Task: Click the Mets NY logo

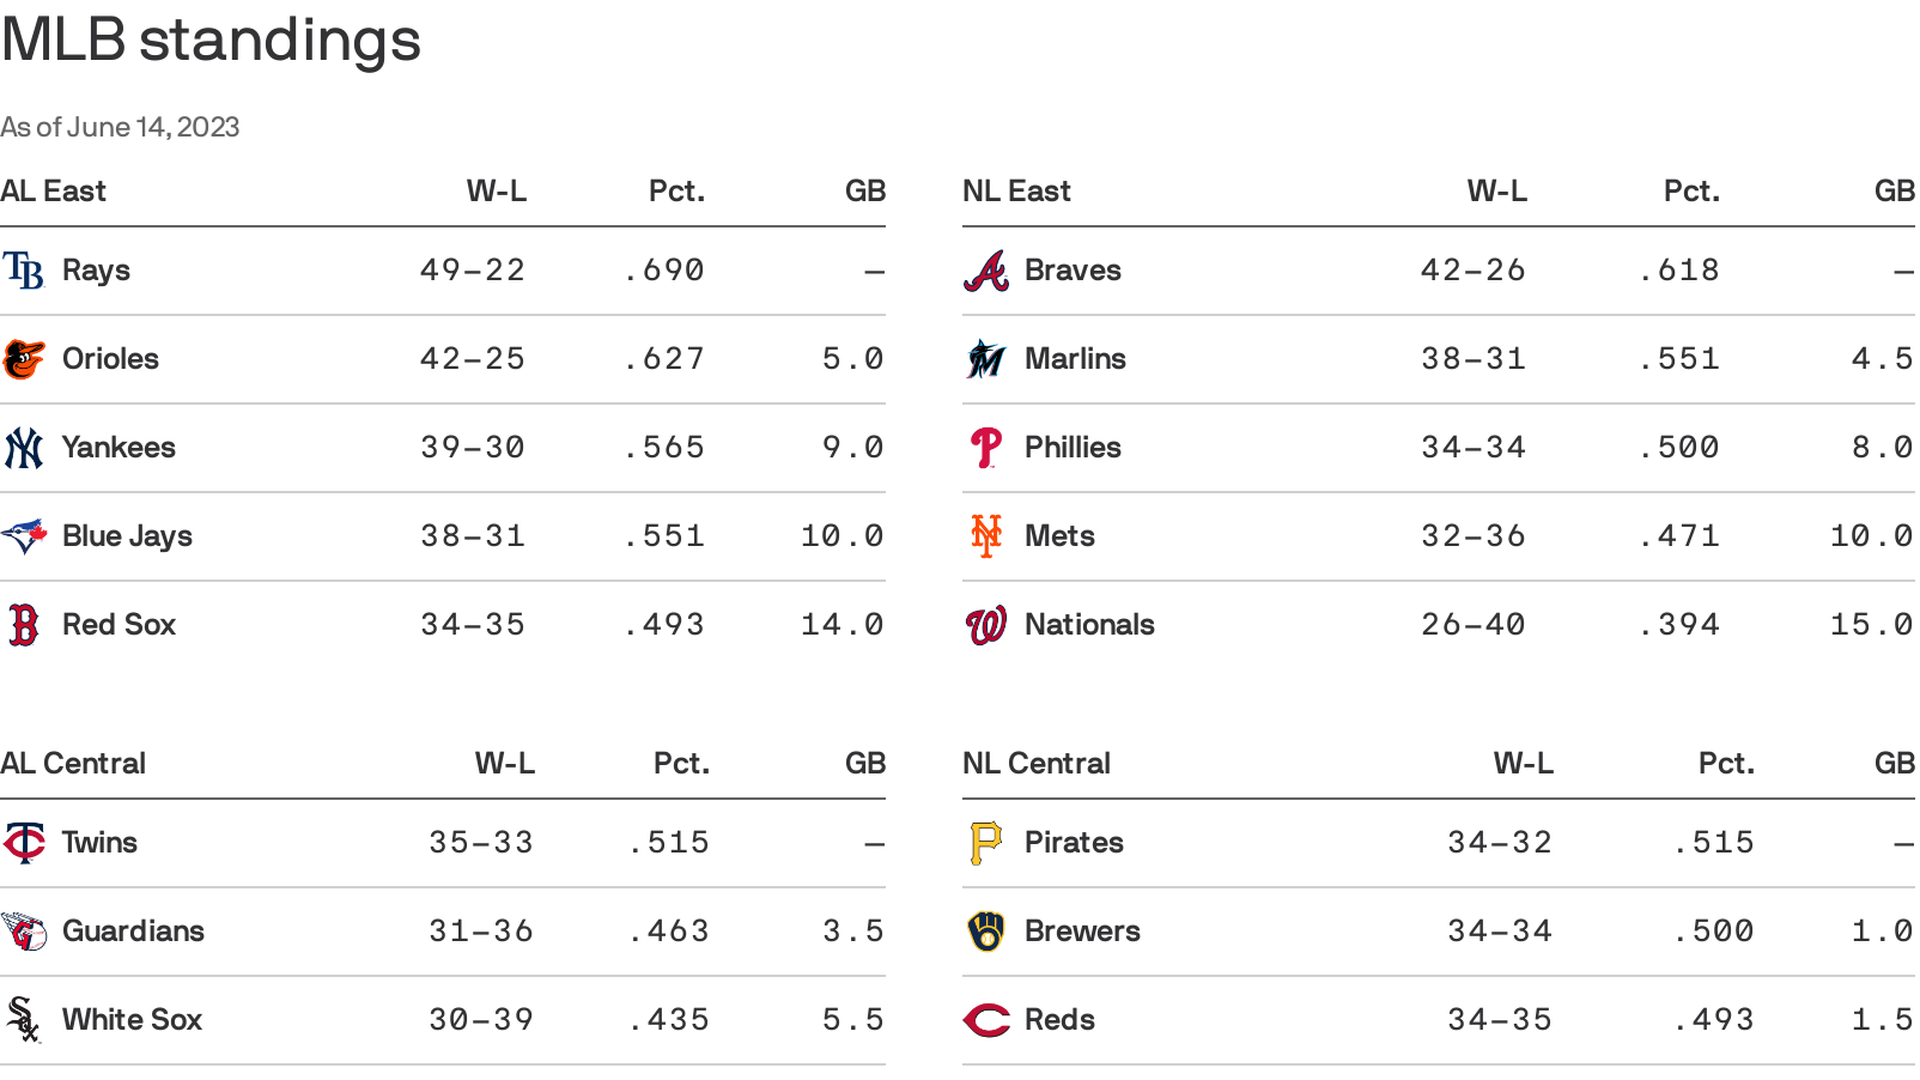Action: click(986, 536)
